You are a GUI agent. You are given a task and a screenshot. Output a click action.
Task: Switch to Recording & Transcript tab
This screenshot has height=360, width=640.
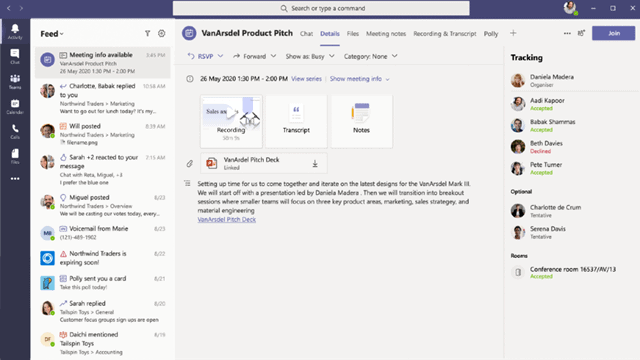click(x=444, y=33)
